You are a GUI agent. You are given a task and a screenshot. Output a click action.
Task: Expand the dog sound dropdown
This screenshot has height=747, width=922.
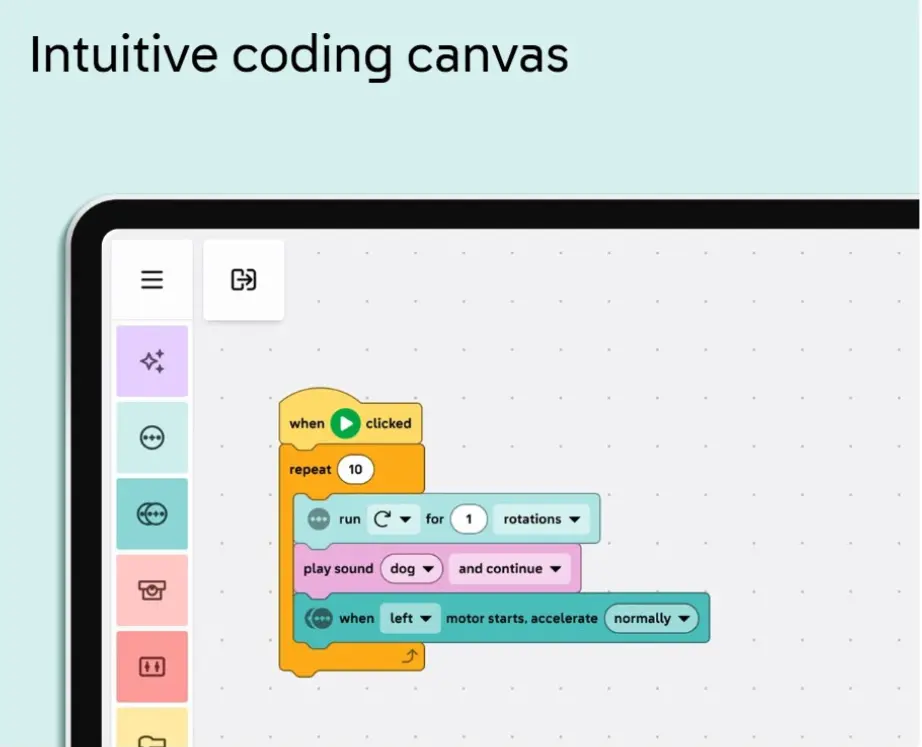pyautogui.click(x=411, y=569)
